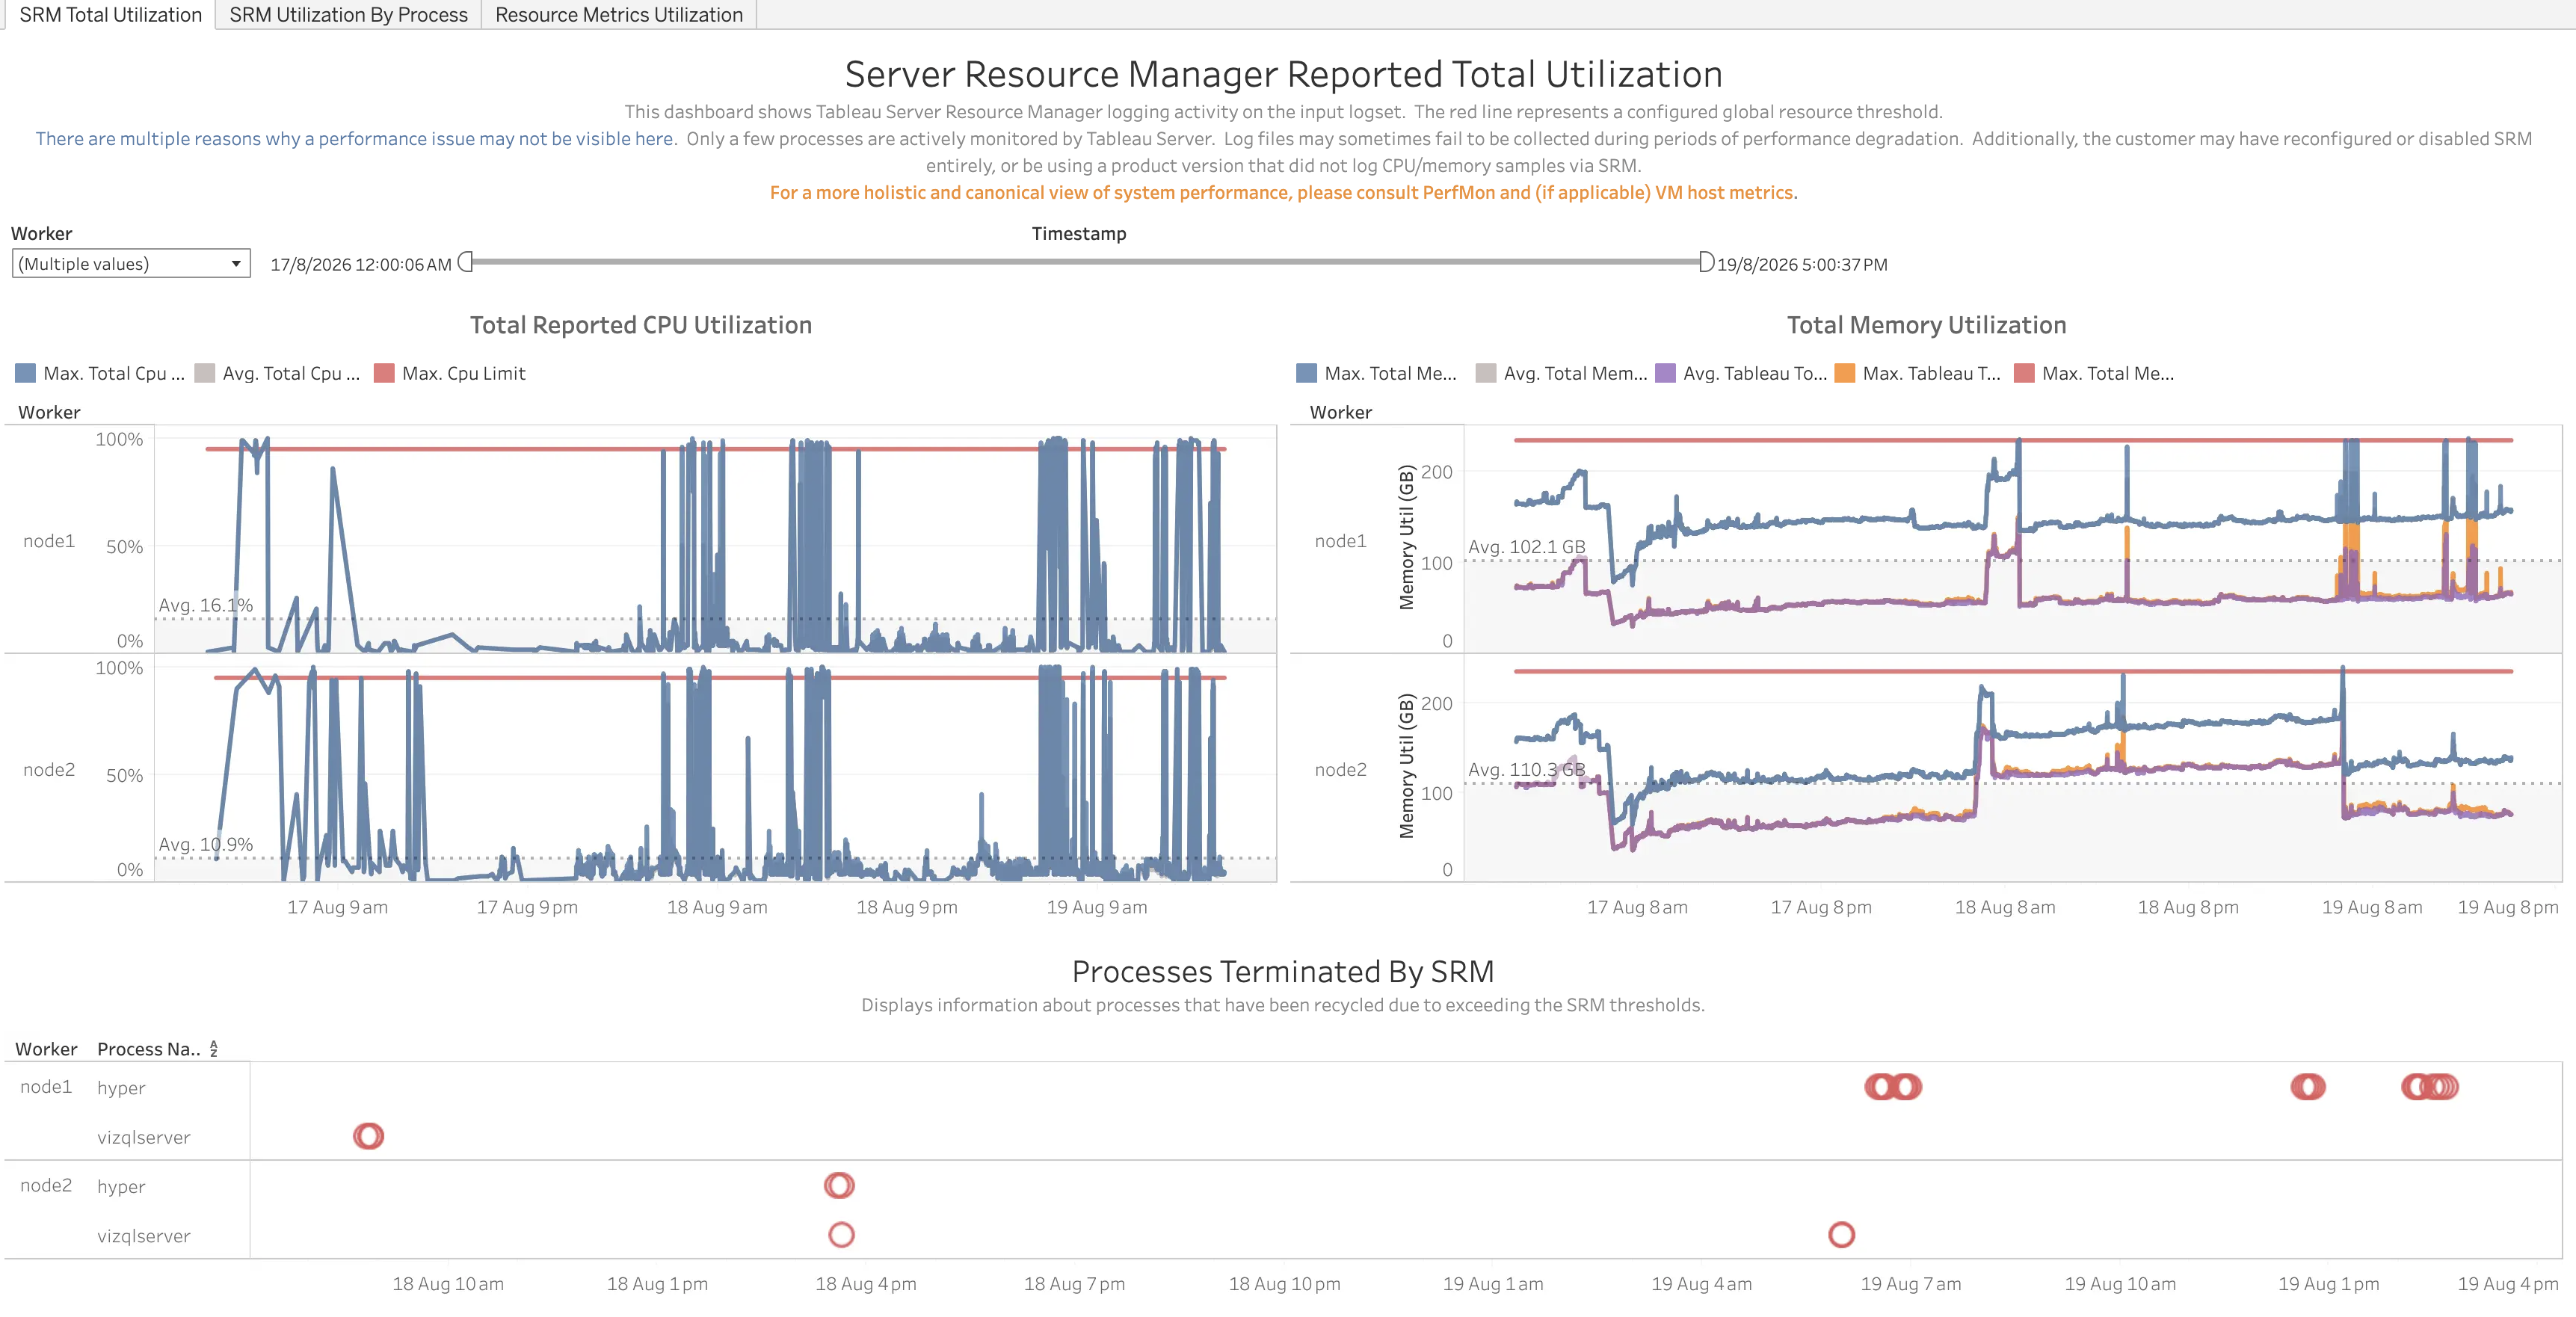
Task: Open Resource Metrics Utilization tab
Action: coord(619,15)
